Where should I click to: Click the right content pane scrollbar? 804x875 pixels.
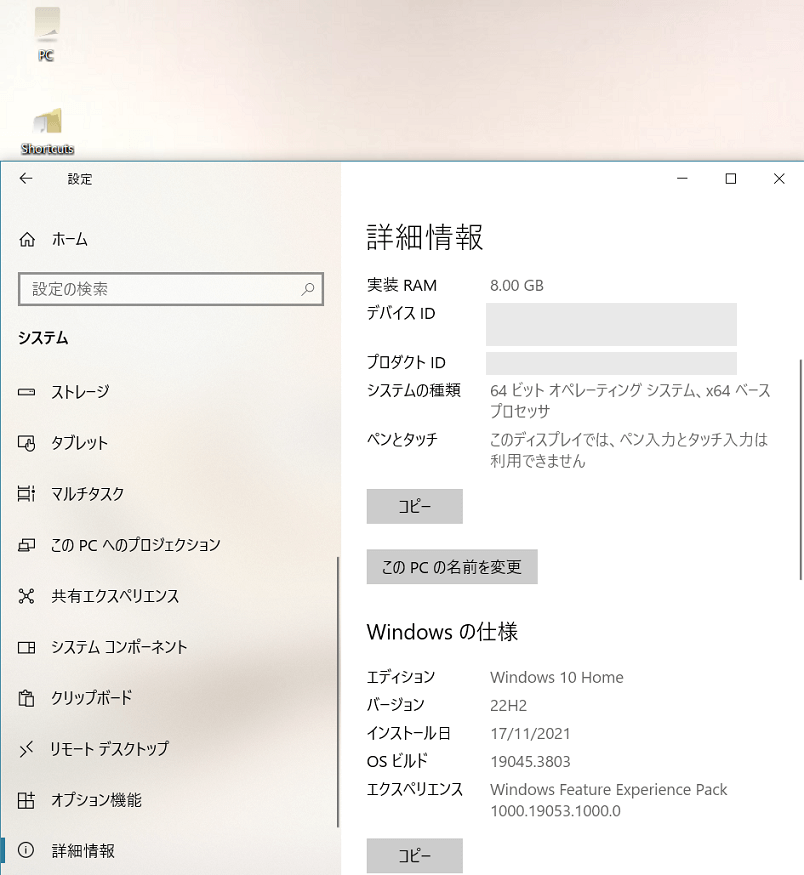click(801, 470)
